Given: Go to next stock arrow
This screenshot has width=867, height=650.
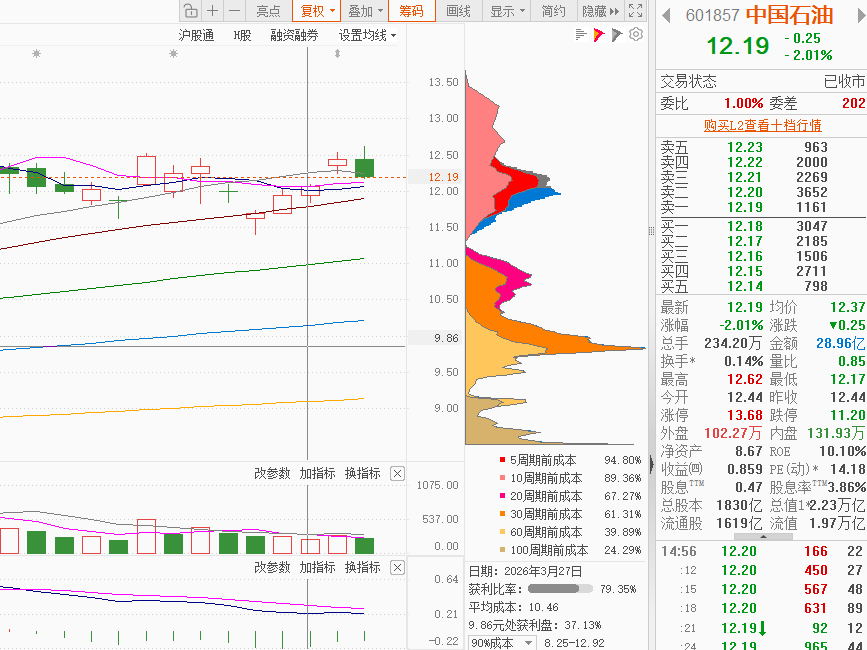Looking at the screenshot, I should [x=861, y=15].
